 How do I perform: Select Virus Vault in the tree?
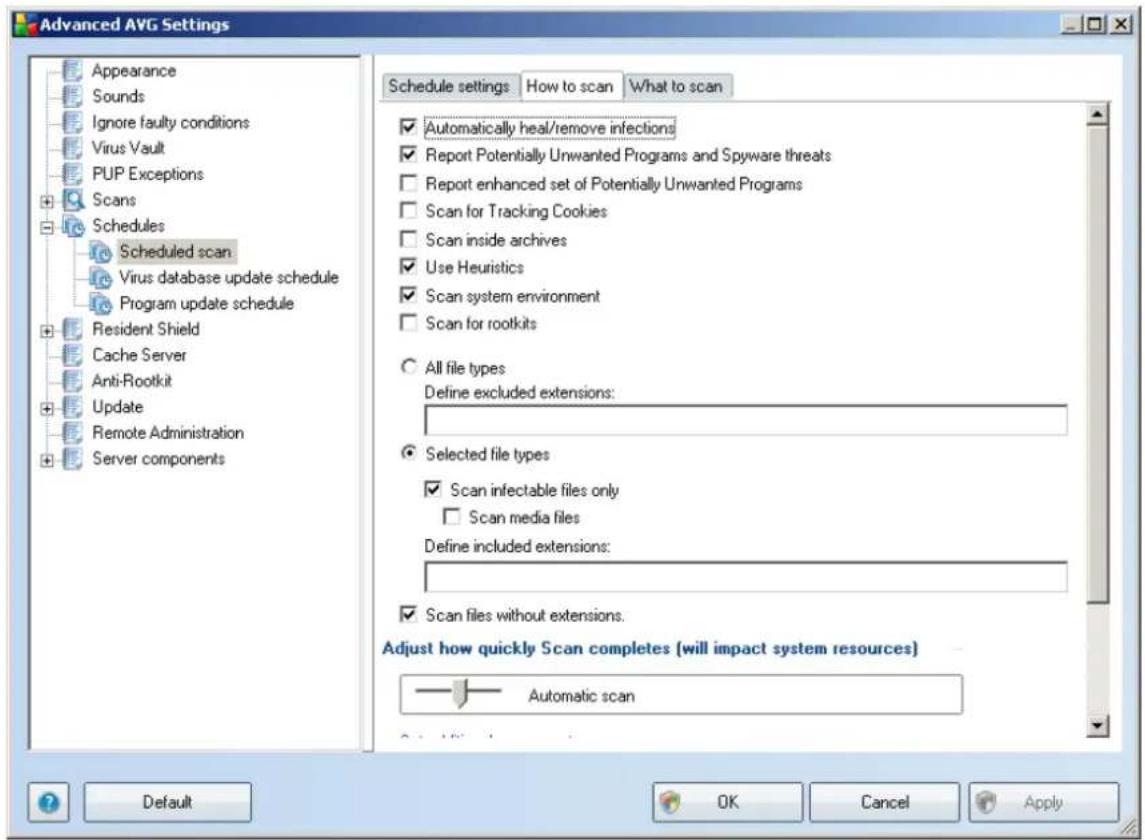tap(128, 148)
